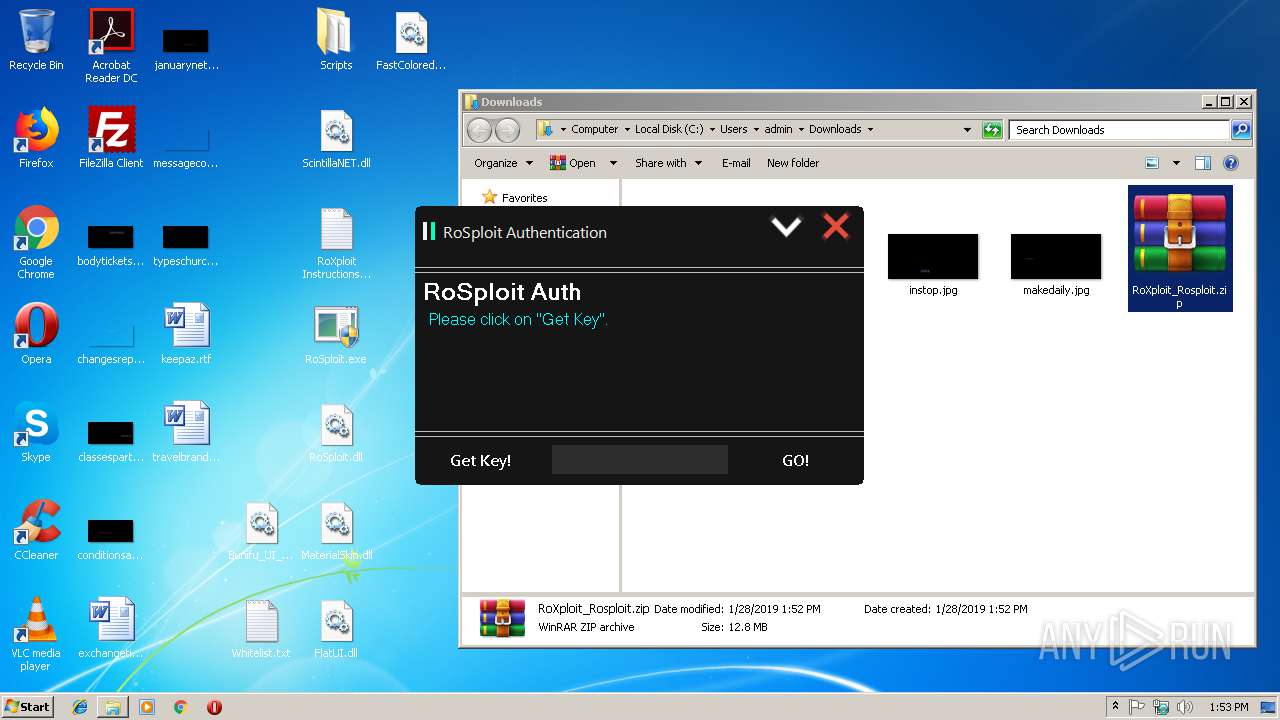The height and width of the screenshot is (720, 1280).
Task: Open VLC media player shortcut
Action: coord(36,634)
